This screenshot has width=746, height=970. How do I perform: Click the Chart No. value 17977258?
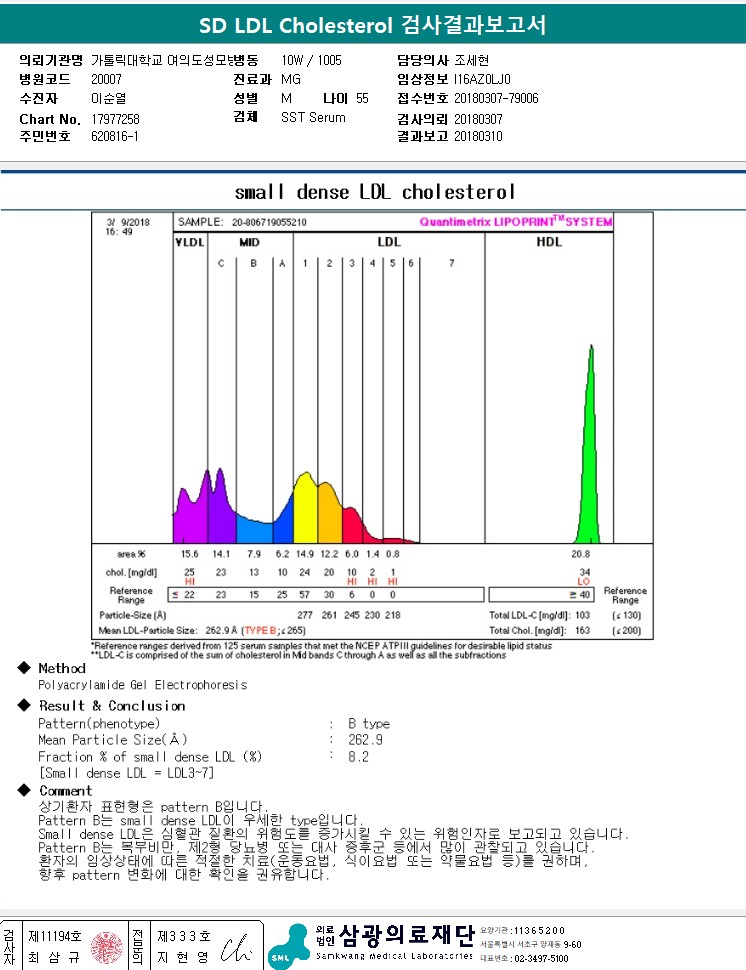pos(115,119)
